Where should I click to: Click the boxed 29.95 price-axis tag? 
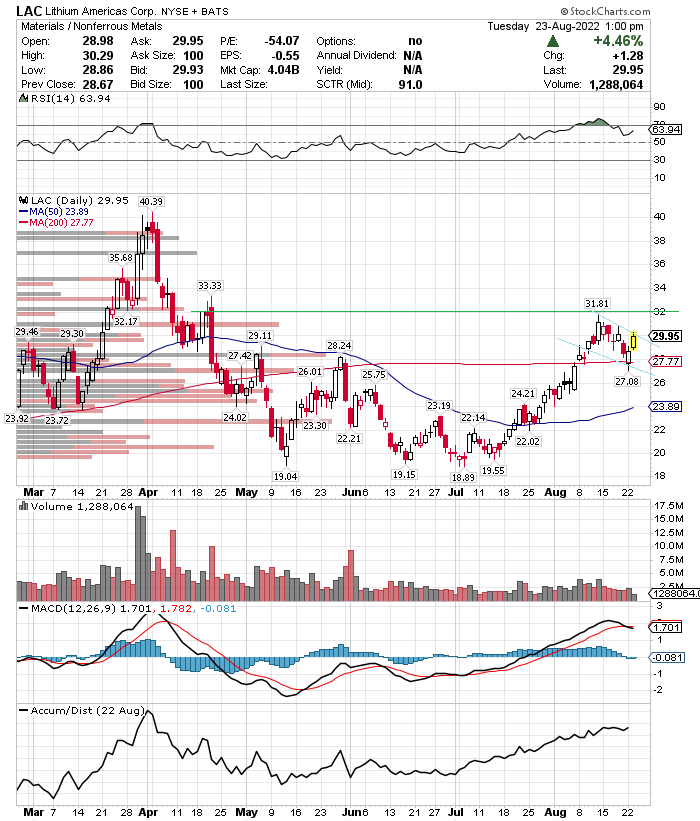pyautogui.click(x=666, y=336)
